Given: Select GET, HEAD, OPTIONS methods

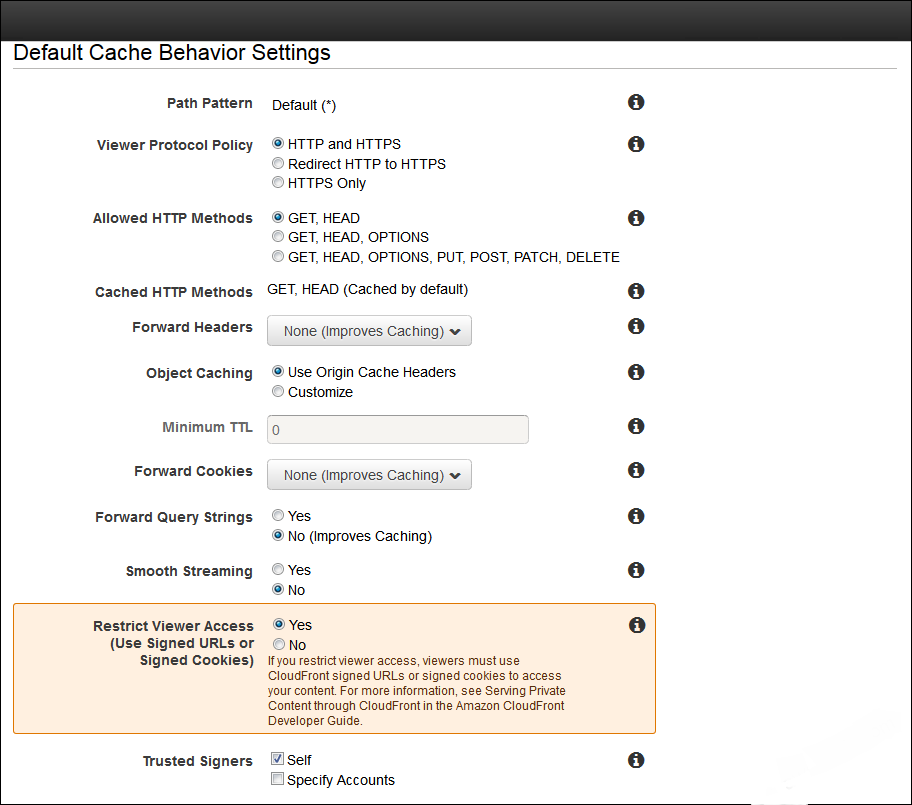Looking at the screenshot, I should [x=278, y=237].
